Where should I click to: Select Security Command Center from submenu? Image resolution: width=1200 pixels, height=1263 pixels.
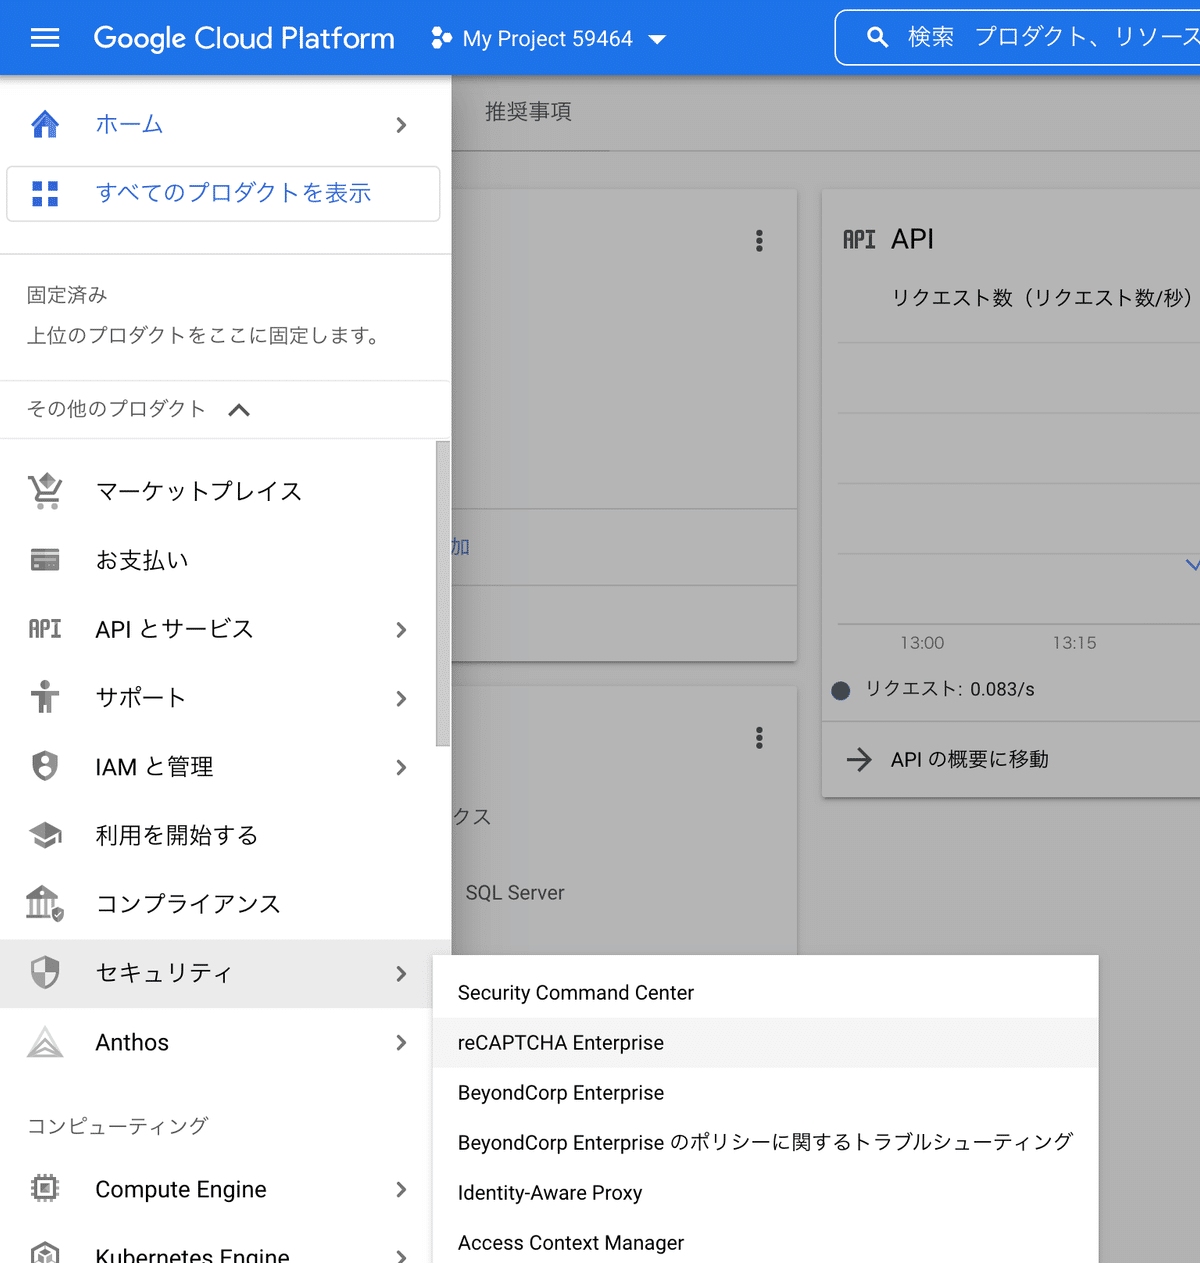(765, 992)
